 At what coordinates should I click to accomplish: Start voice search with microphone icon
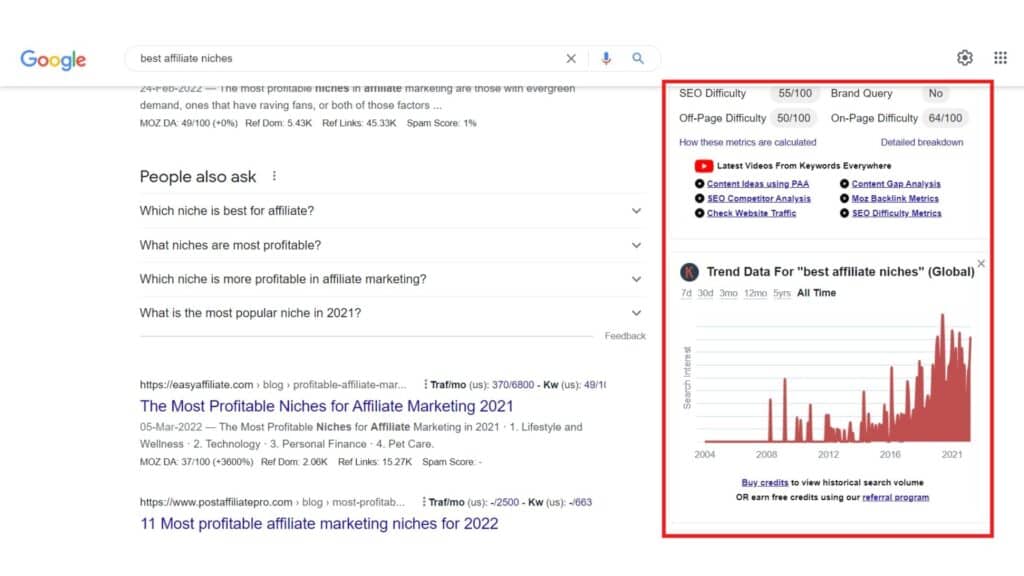coord(606,59)
